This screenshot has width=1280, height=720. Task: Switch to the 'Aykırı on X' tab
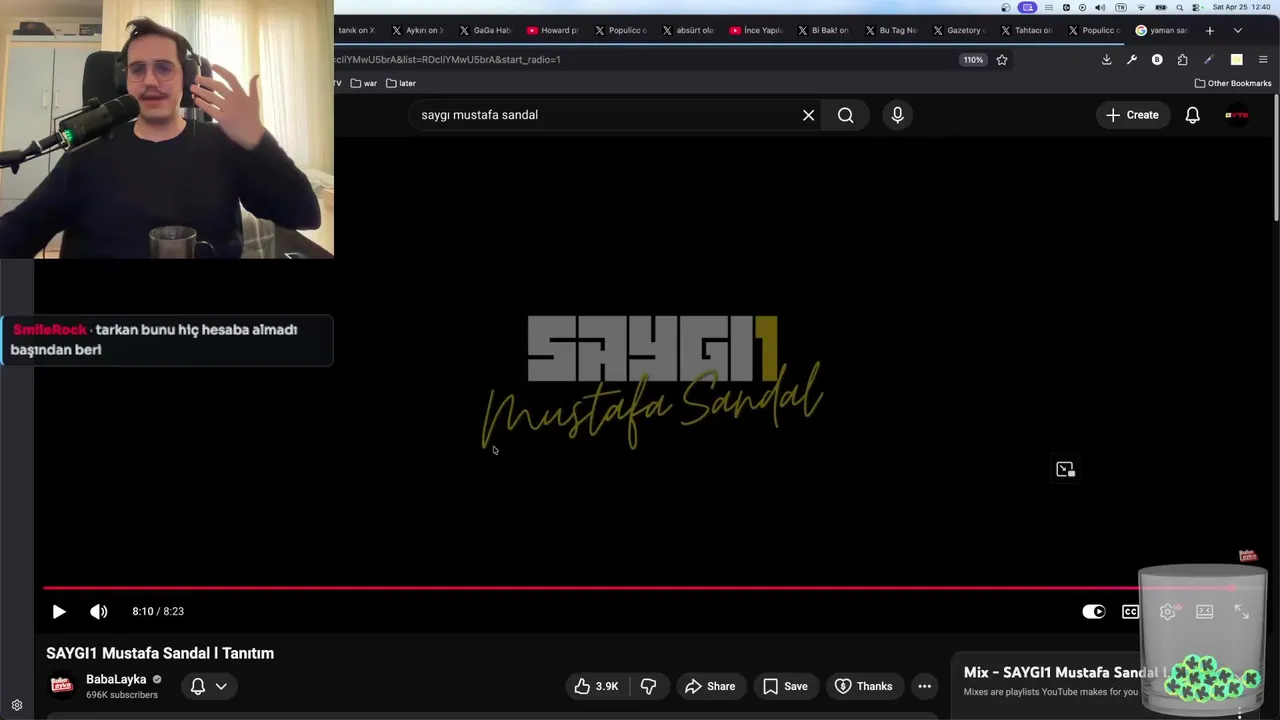click(417, 30)
